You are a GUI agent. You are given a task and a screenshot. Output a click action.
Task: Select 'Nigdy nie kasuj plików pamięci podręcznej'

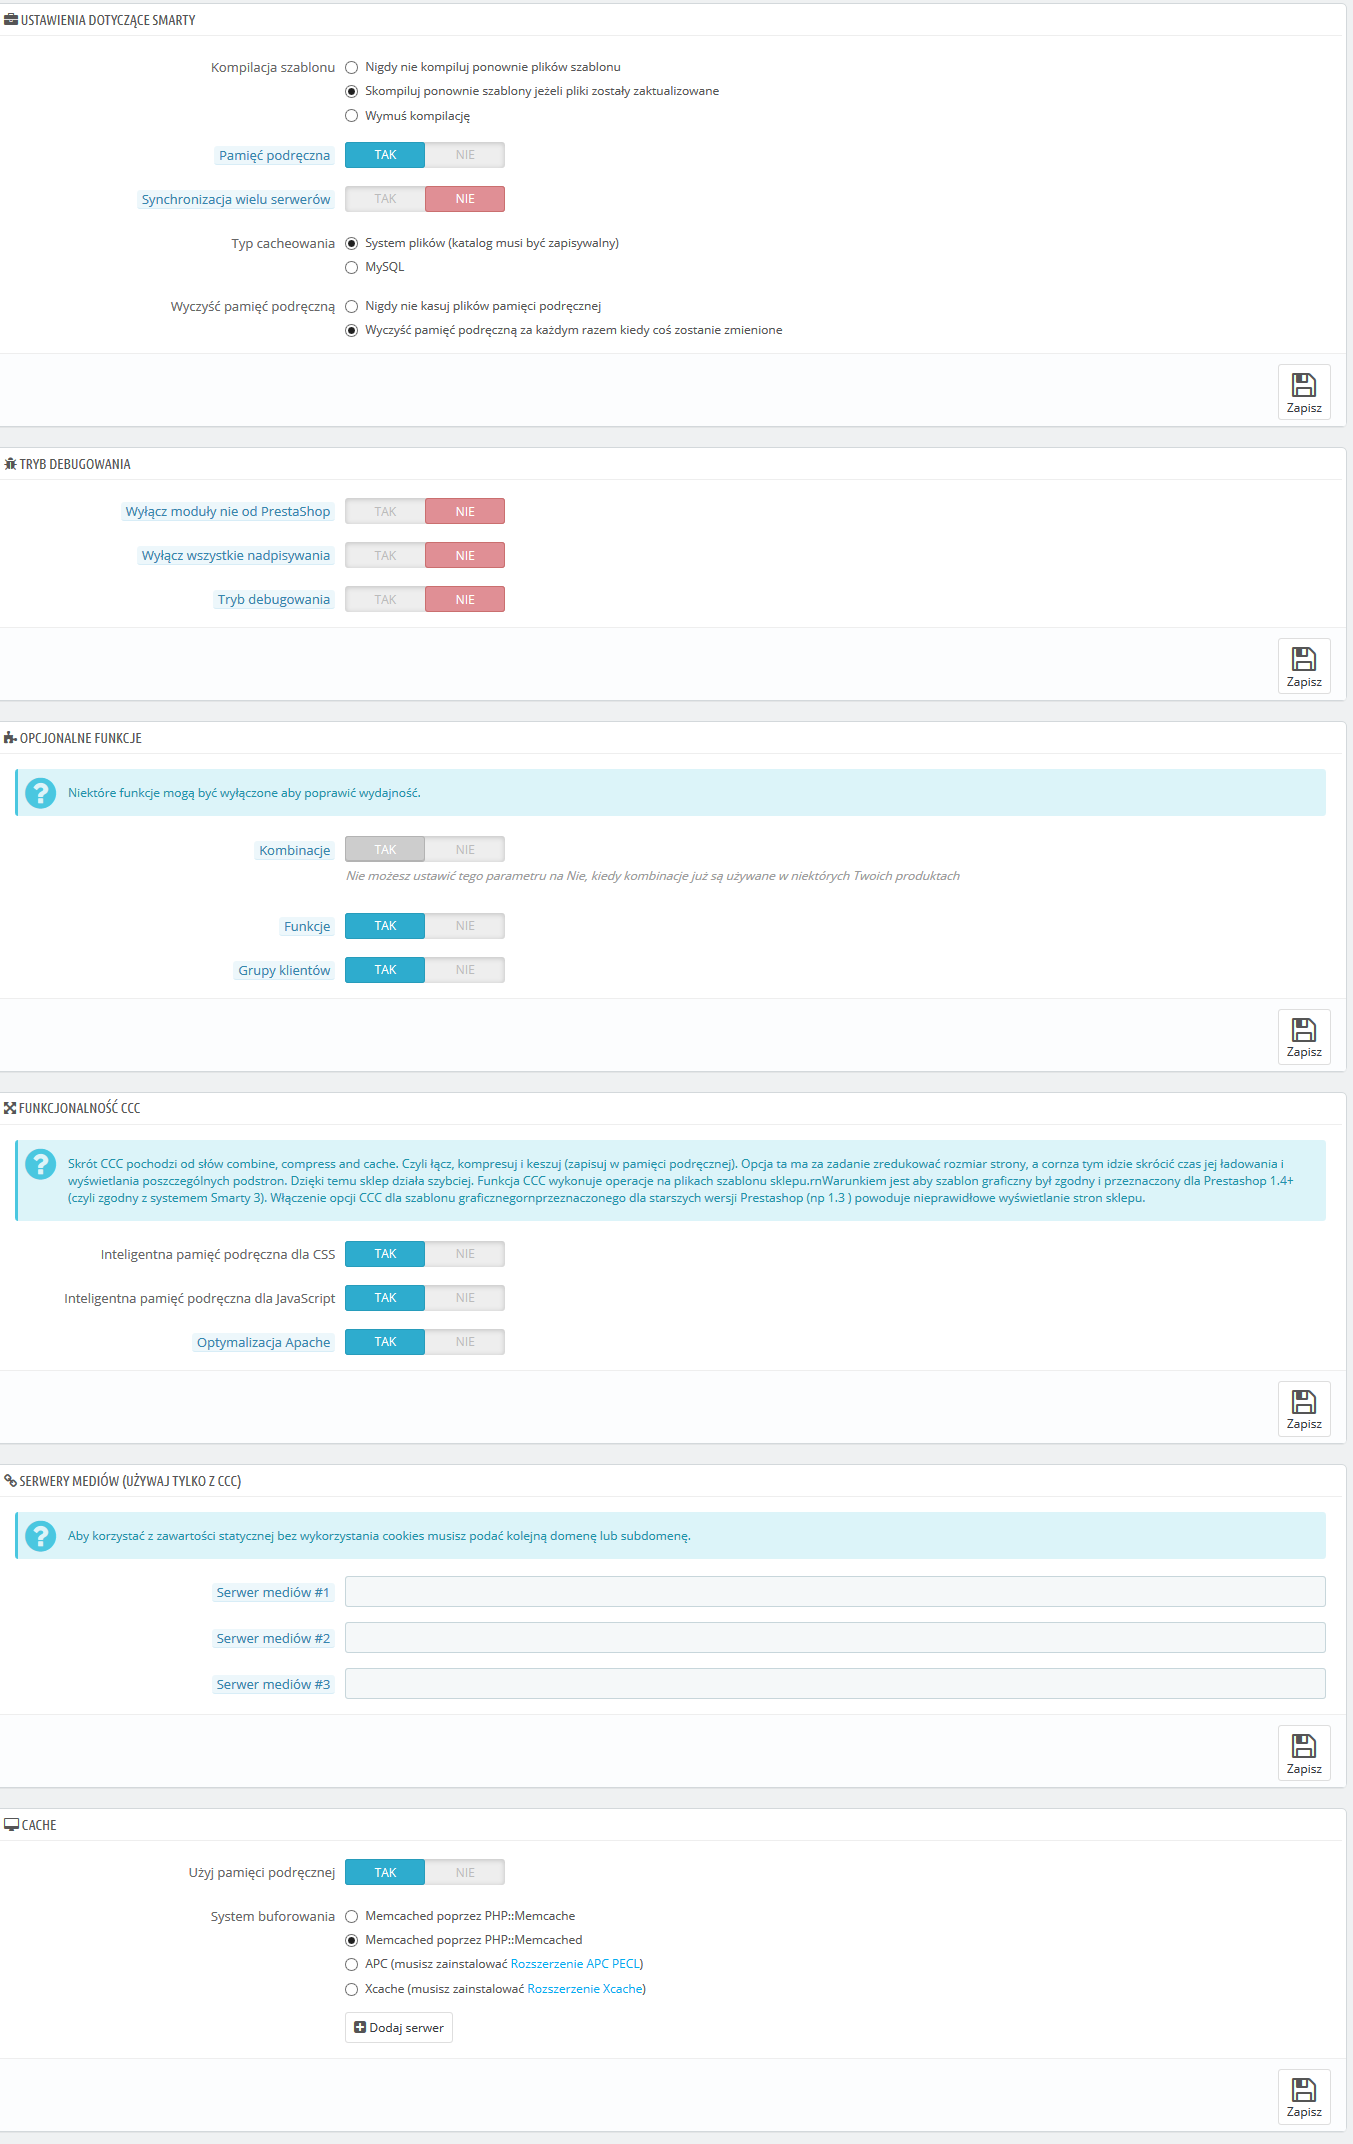(351, 306)
